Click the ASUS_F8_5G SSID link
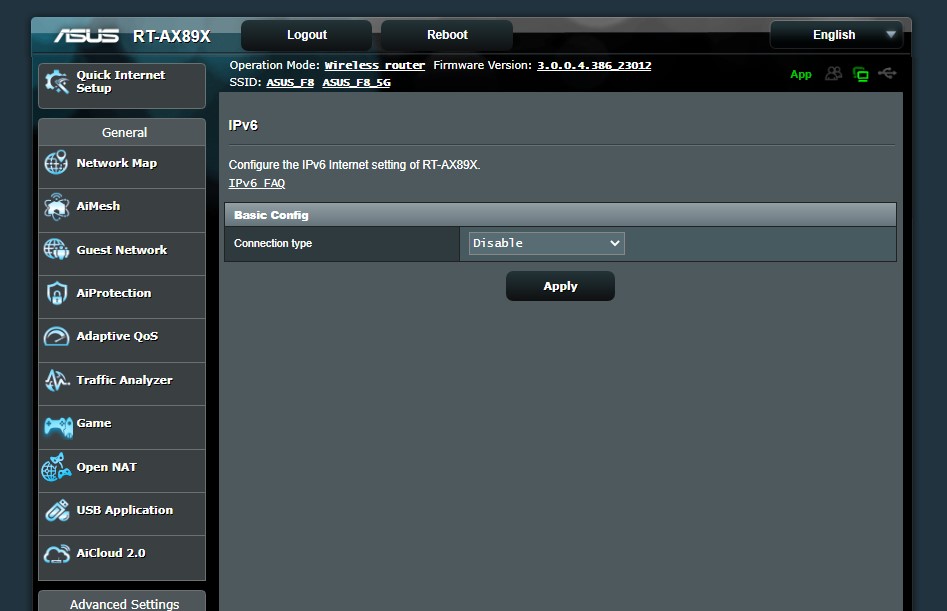This screenshot has height=611, width=947. 356,82
